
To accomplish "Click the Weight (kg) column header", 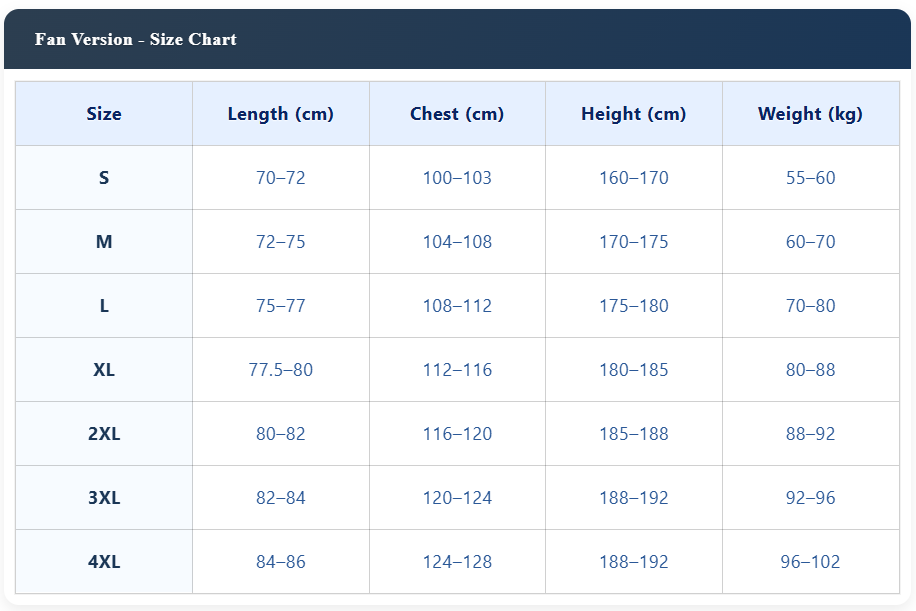I will [810, 114].
